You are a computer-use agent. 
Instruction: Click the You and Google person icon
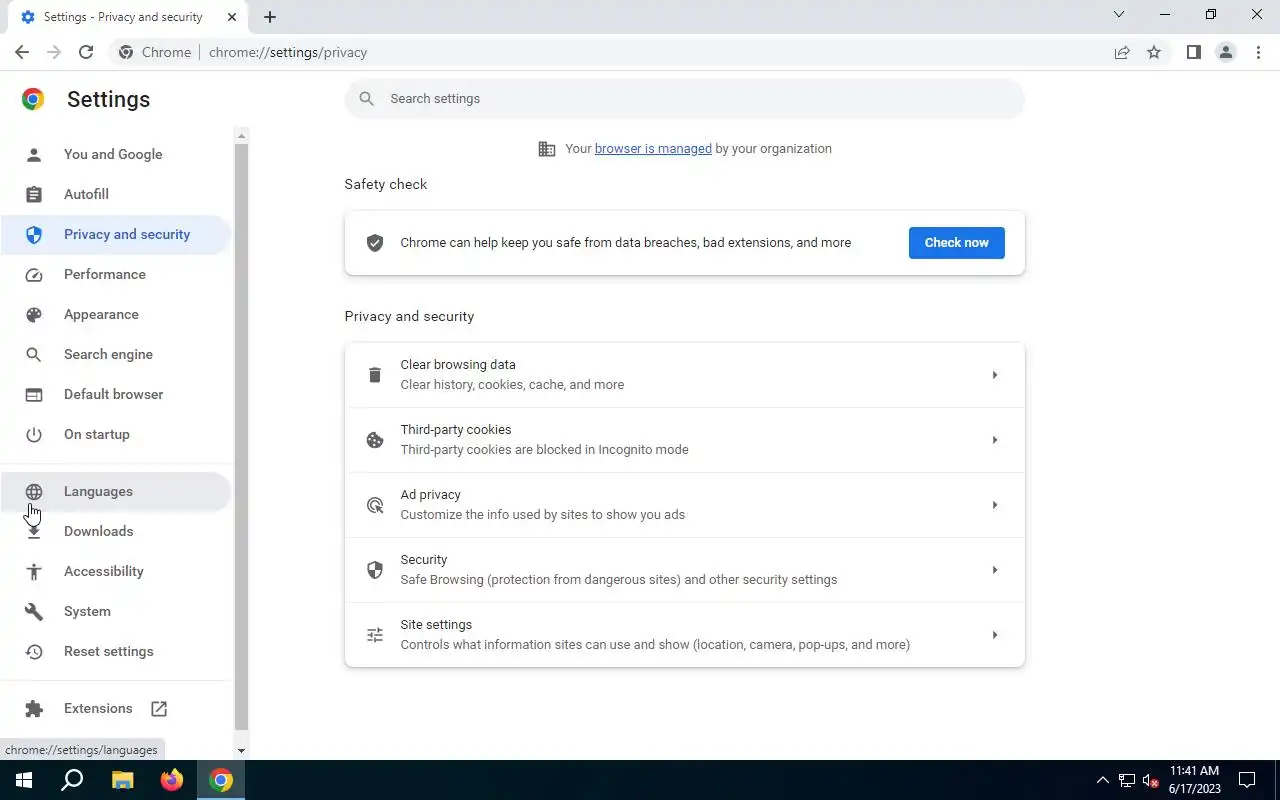click(x=34, y=154)
